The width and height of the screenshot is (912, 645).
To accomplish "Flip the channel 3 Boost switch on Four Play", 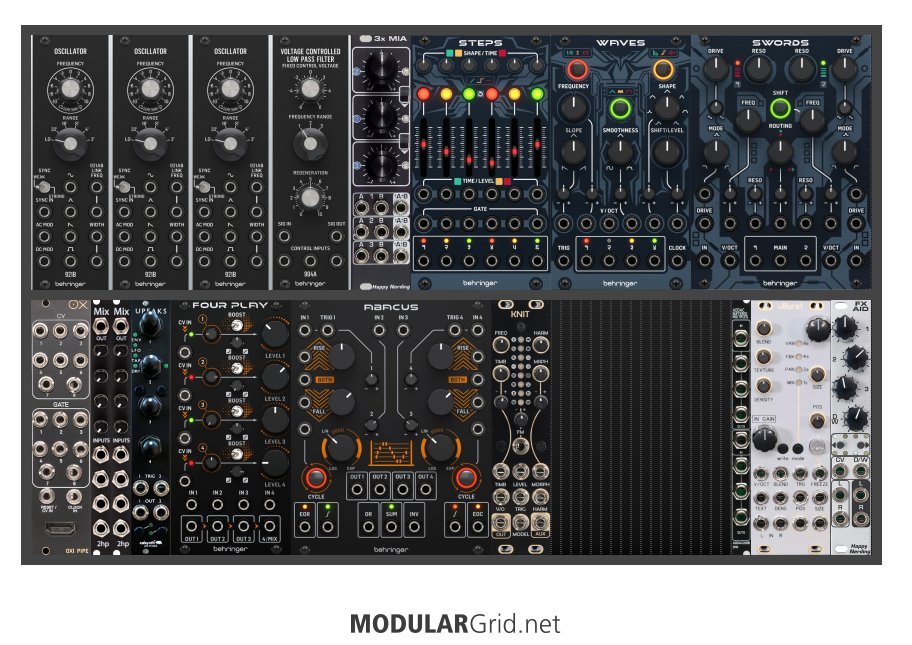I will coord(236,411).
